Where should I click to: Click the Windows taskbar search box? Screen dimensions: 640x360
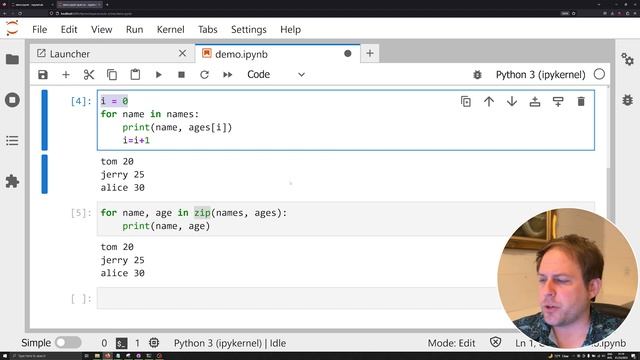pyautogui.click(x=45, y=356)
